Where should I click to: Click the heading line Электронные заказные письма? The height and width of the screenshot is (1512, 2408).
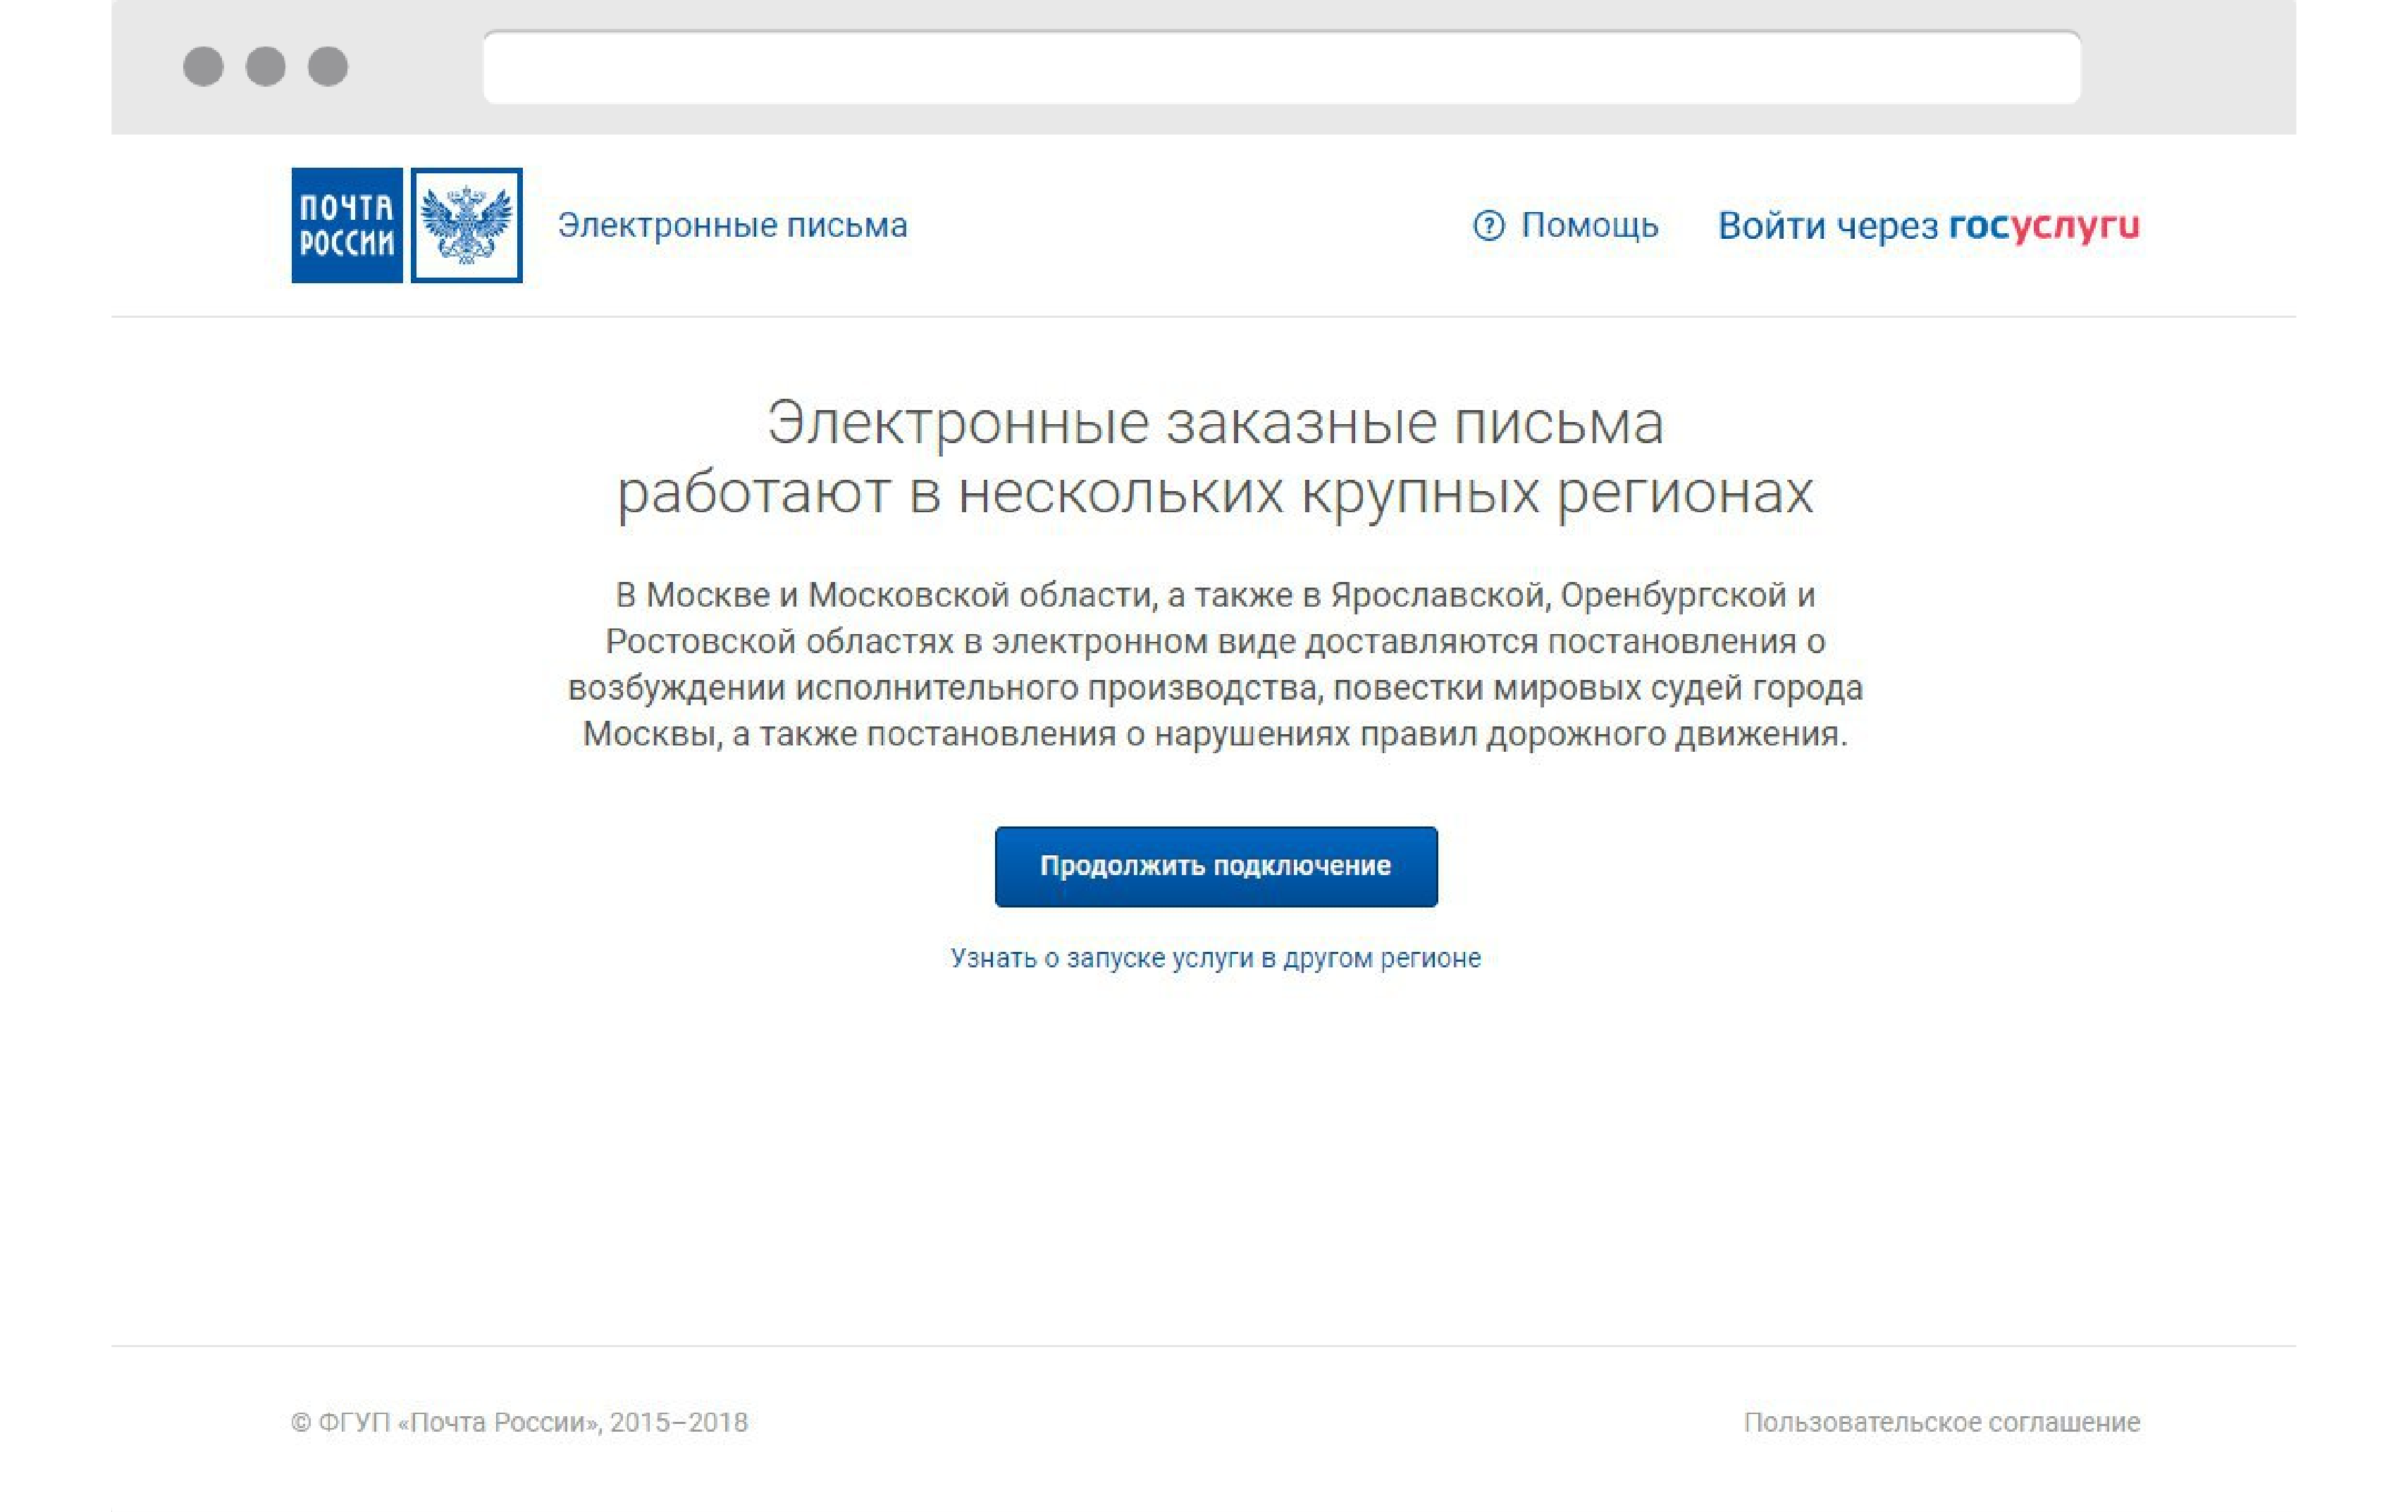click(x=1215, y=422)
